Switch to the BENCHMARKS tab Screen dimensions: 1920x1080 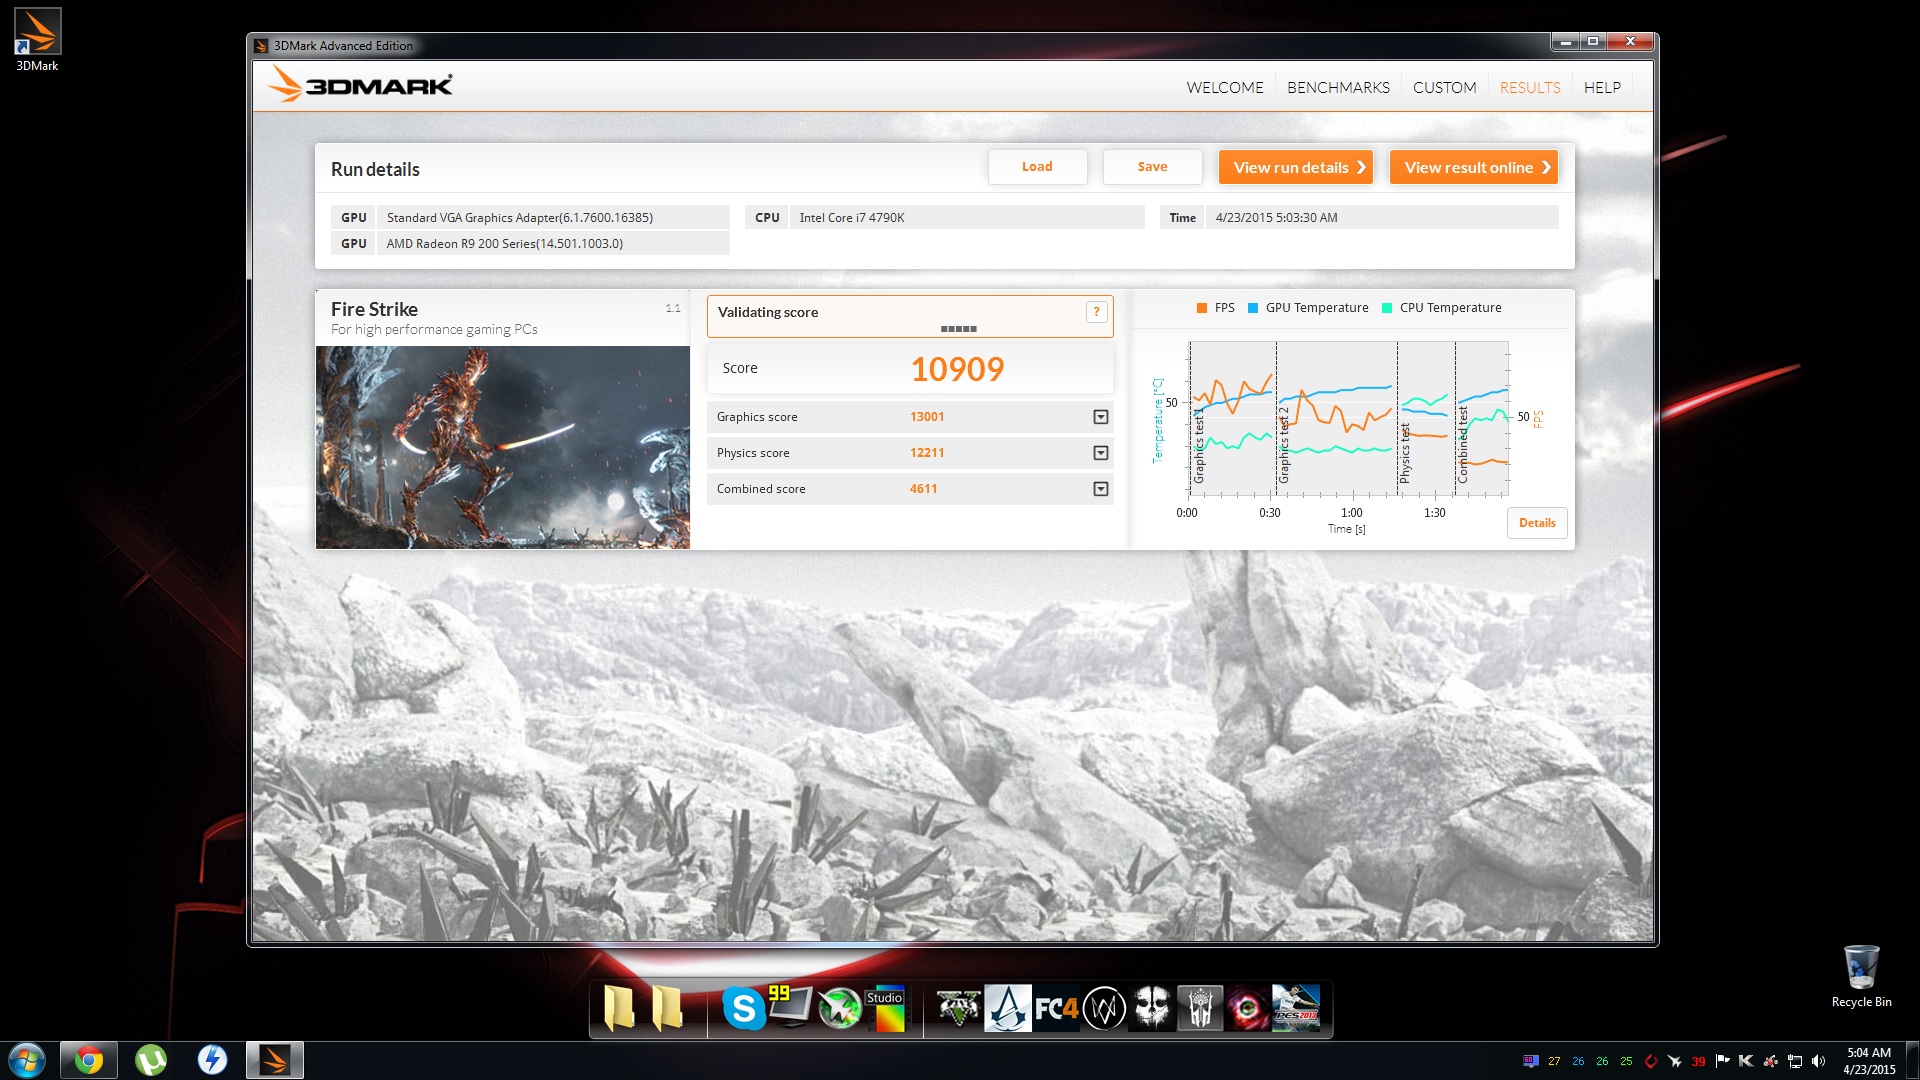coord(1338,88)
